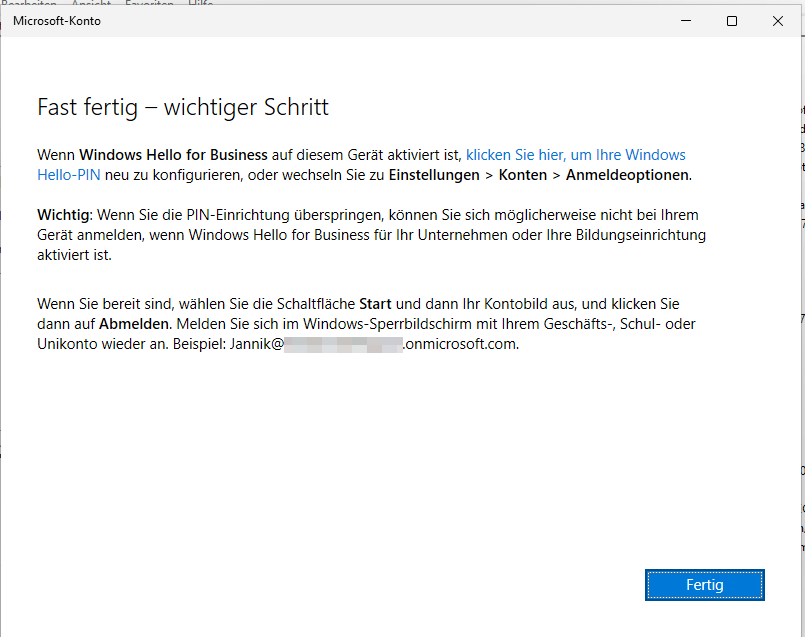Click the bold word 'Abmelden'
Image resolution: width=805 pixels, height=637 pixels.
pyautogui.click(x=135, y=324)
